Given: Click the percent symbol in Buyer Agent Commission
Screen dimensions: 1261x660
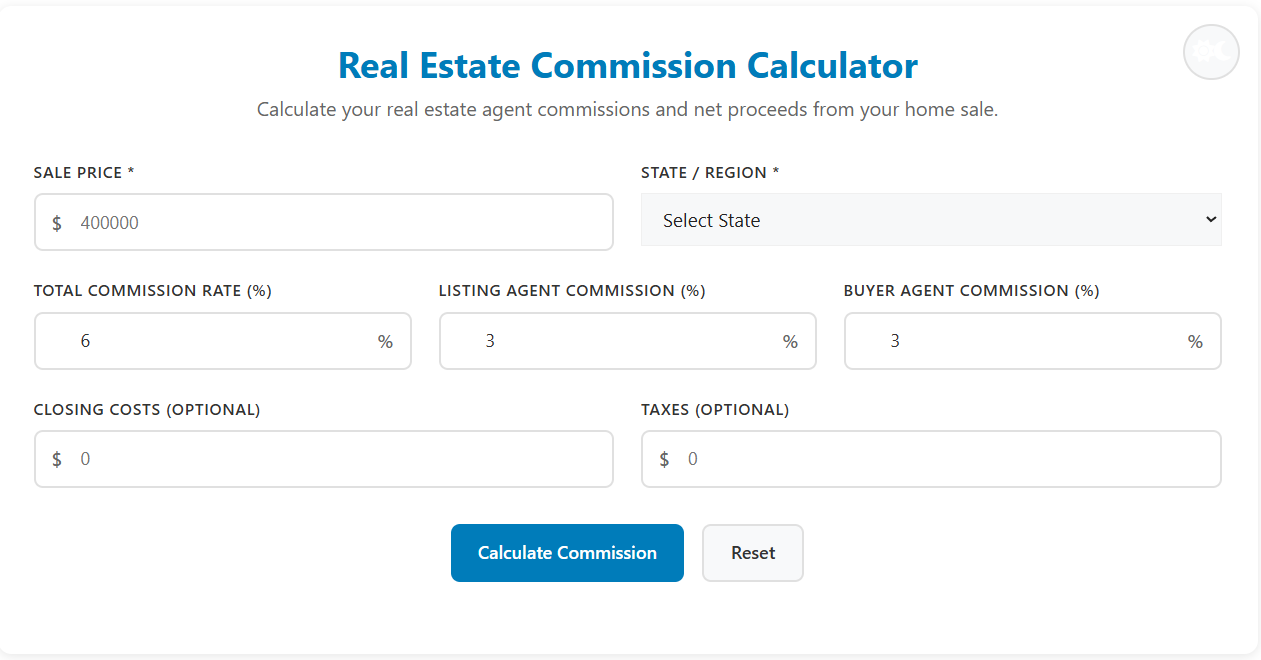Looking at the screenshot, I should 1195,341.
